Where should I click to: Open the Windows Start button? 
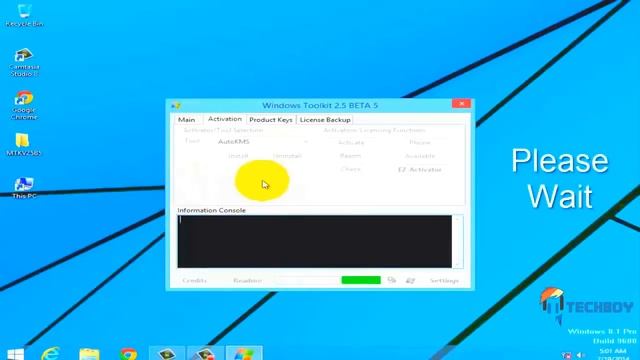(x=16, y=354)
